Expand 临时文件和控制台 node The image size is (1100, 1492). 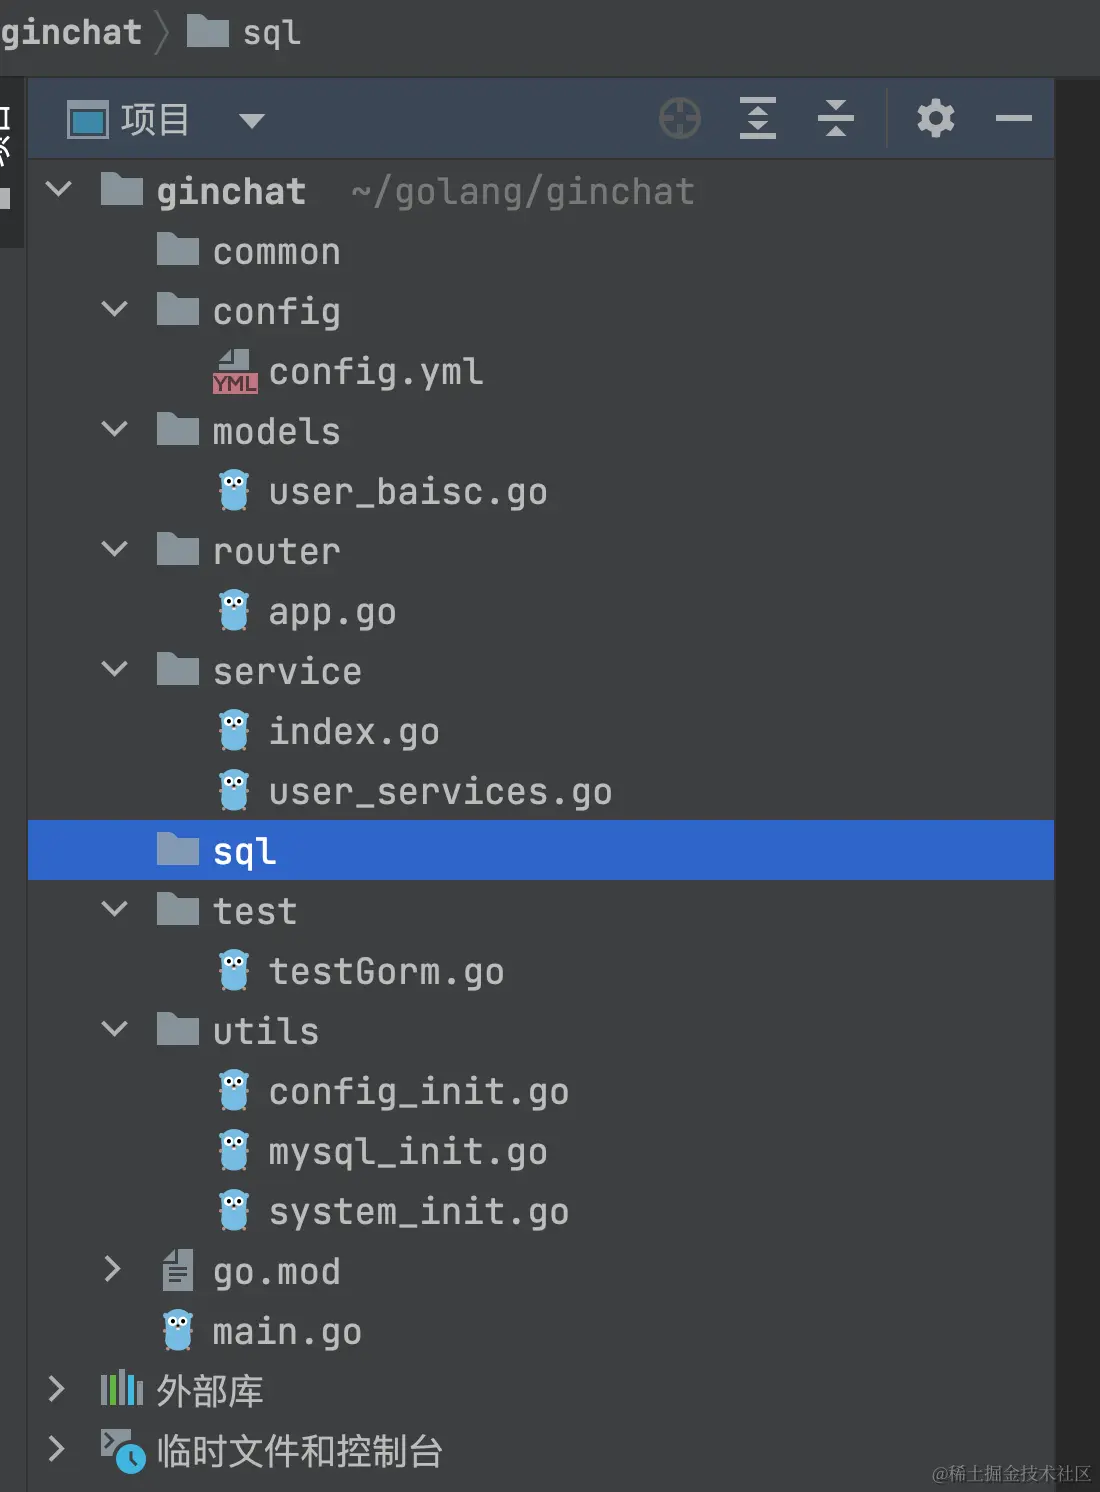(57, 1449)
